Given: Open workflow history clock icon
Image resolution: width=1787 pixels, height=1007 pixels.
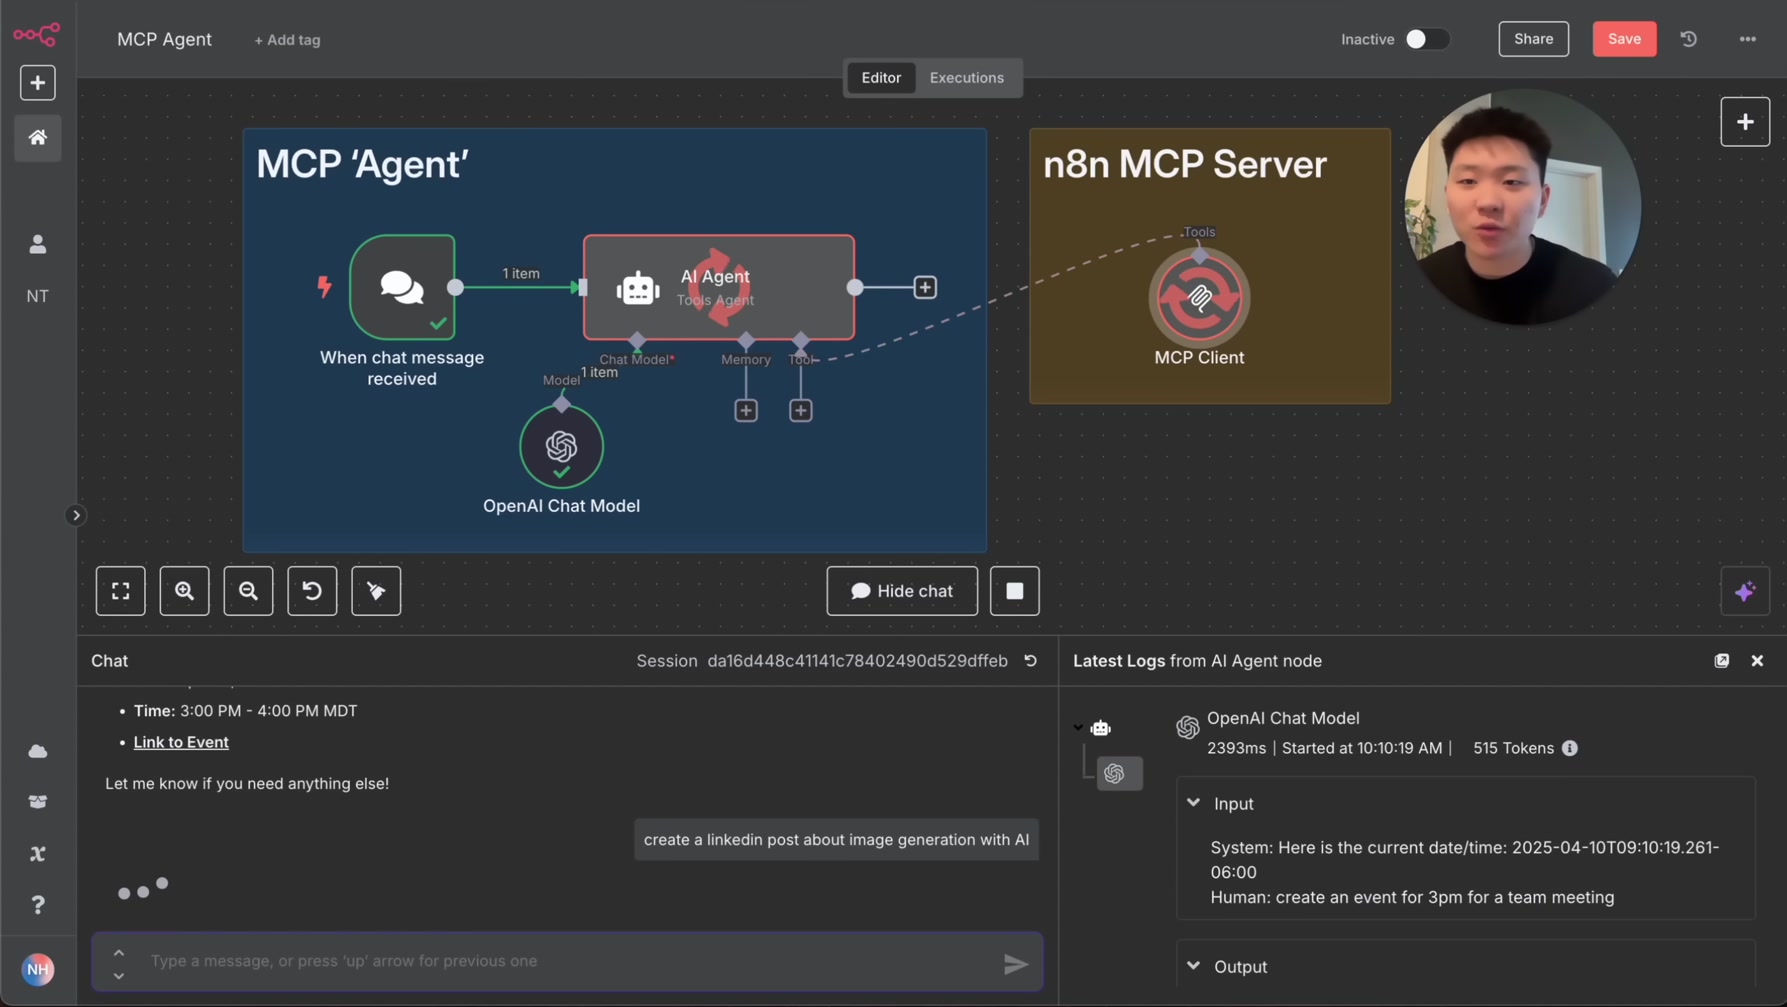Looking at the screenshot, I should (x=1688, y=39).
